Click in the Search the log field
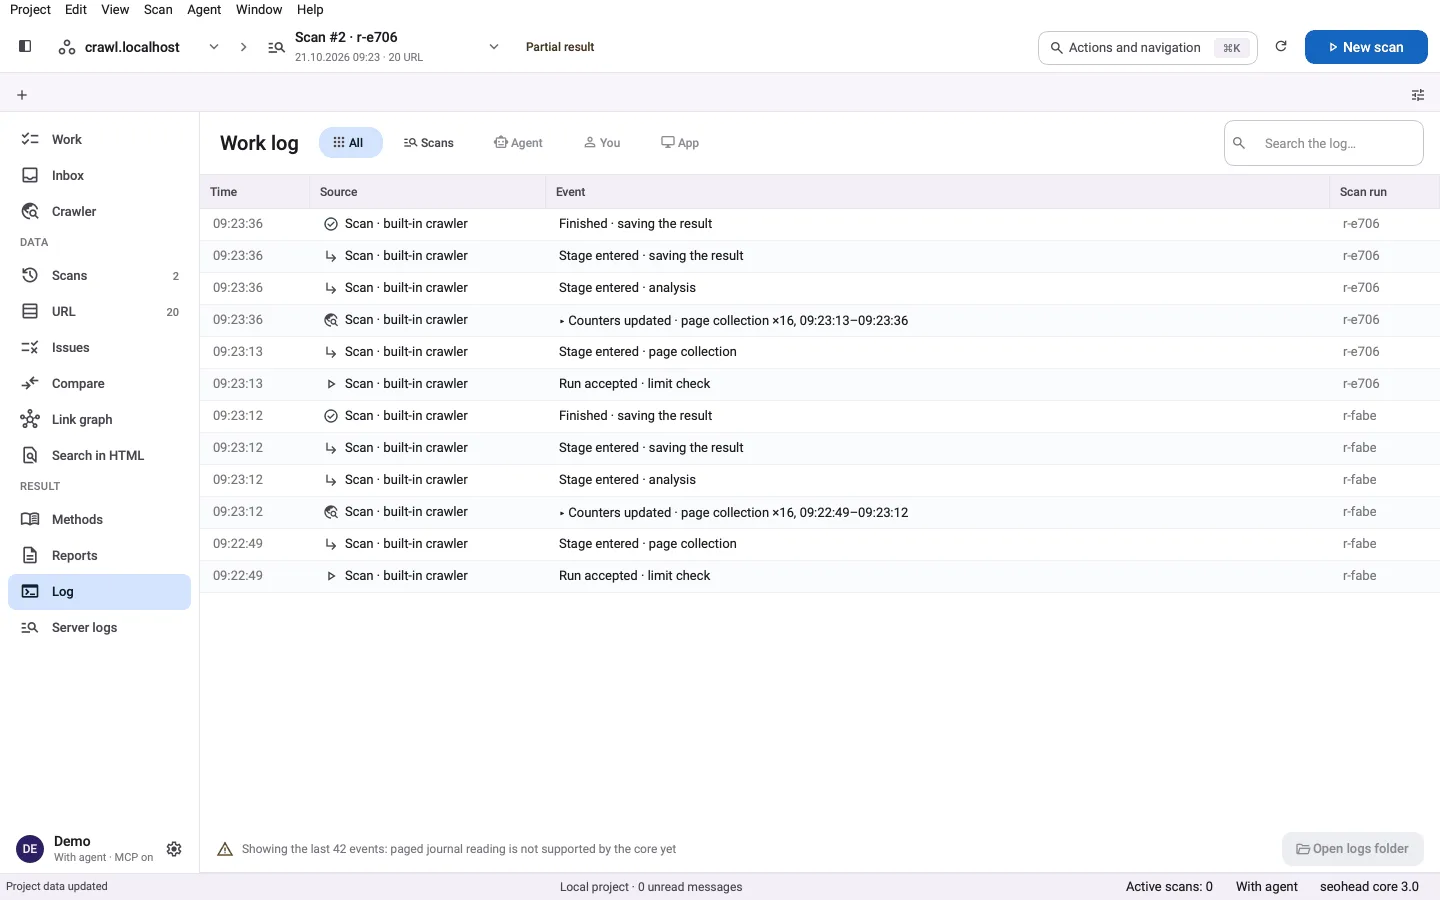Image resolution: width=1440 pixels, height=900 pixels. tap(1324, 143)
